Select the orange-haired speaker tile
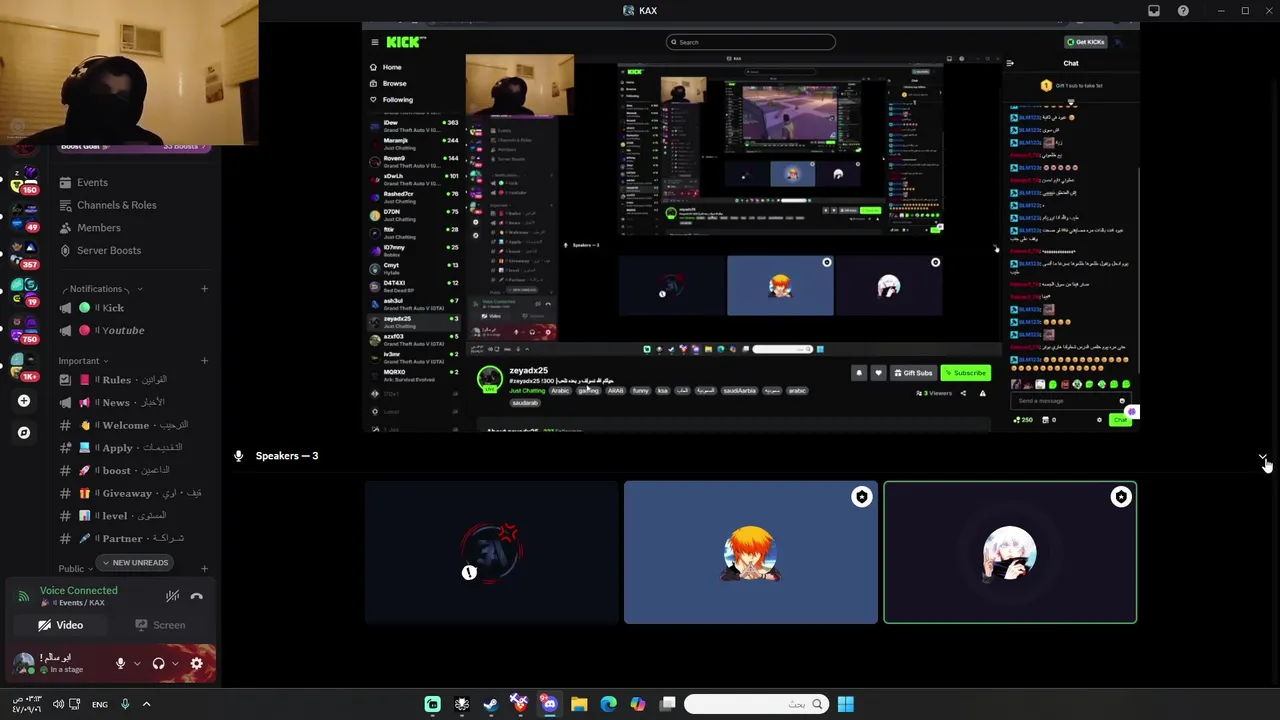Image resolution: width=1280 pixels, height=720 pixels. (751, 552)
